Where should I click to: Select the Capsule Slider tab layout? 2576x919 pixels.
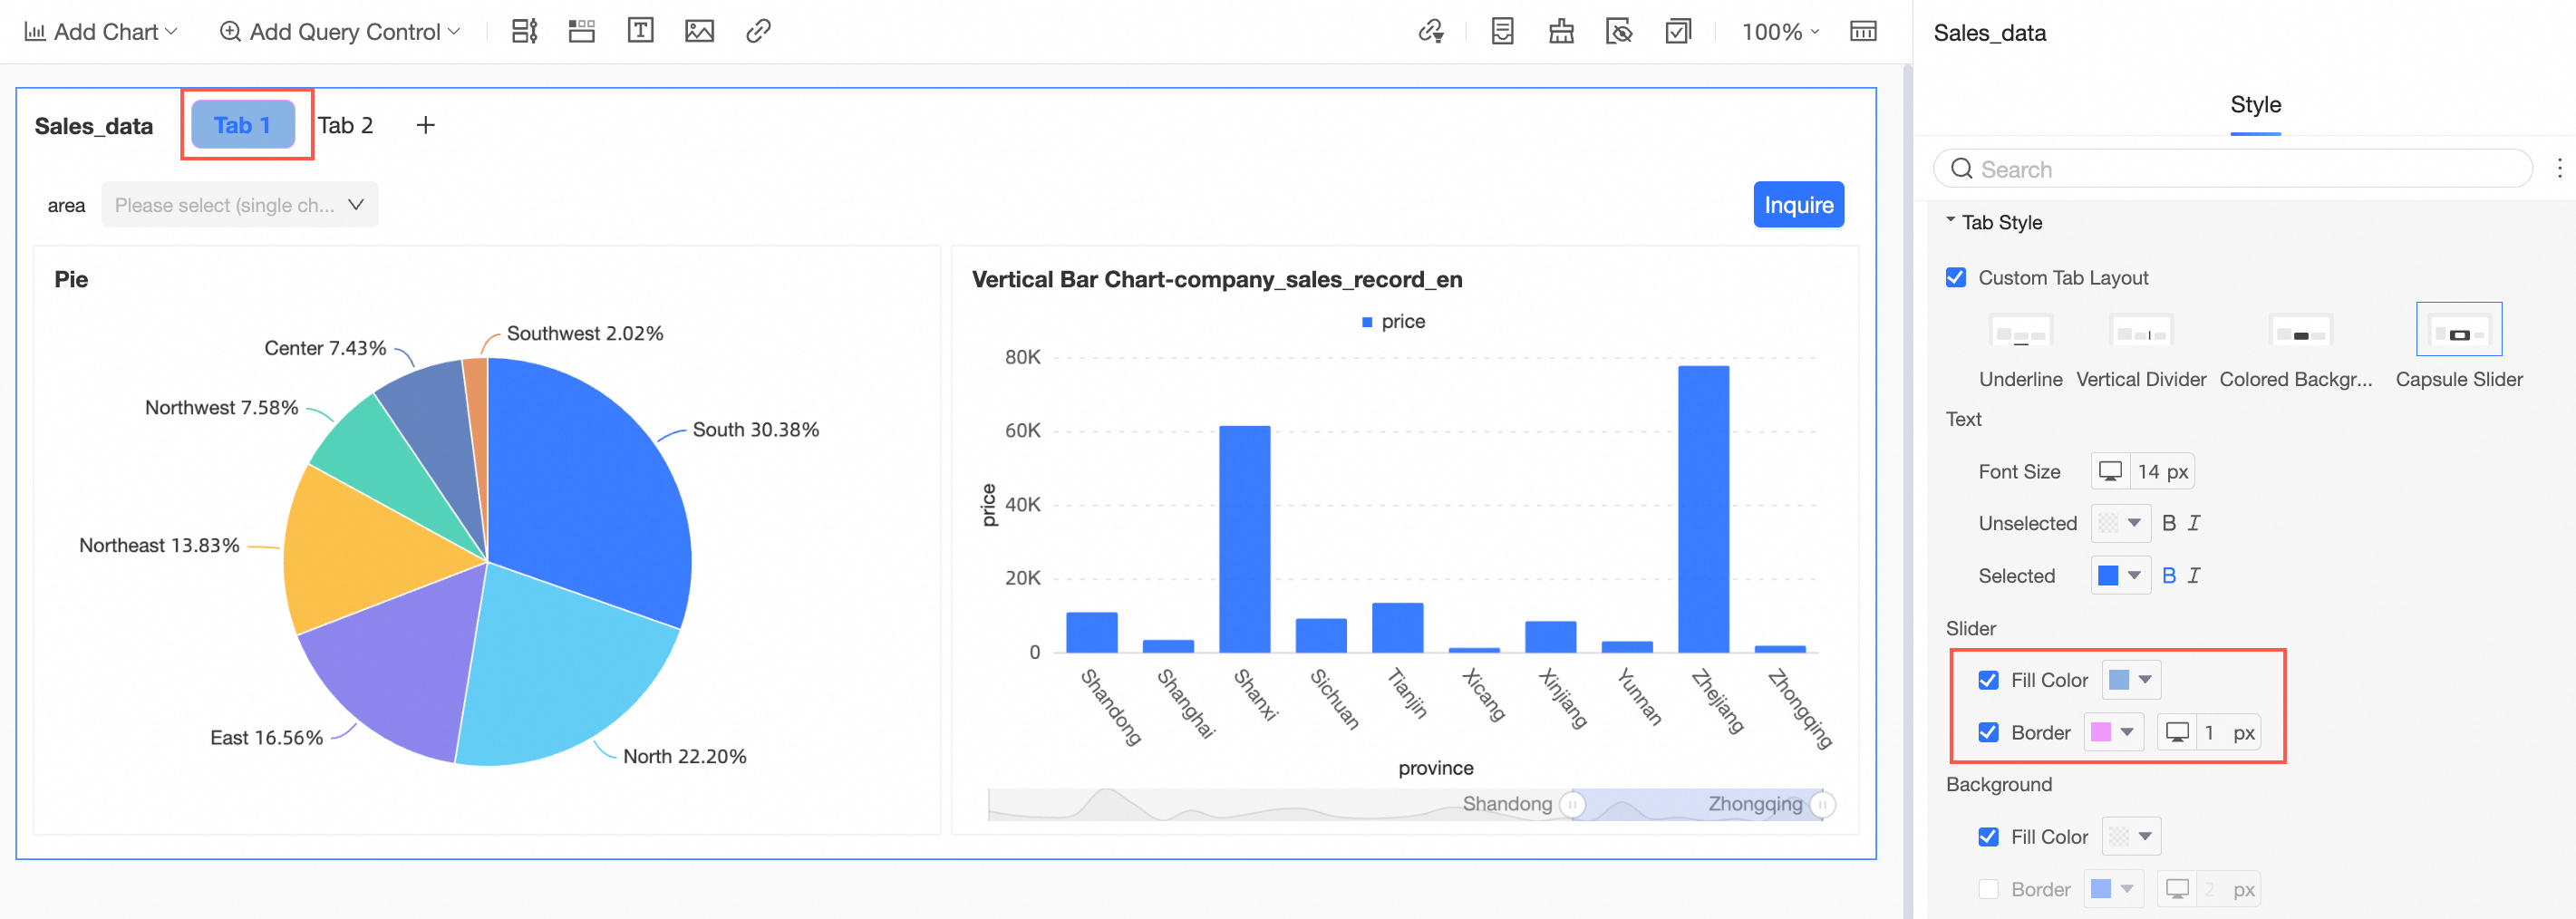tap(2458, 332)
